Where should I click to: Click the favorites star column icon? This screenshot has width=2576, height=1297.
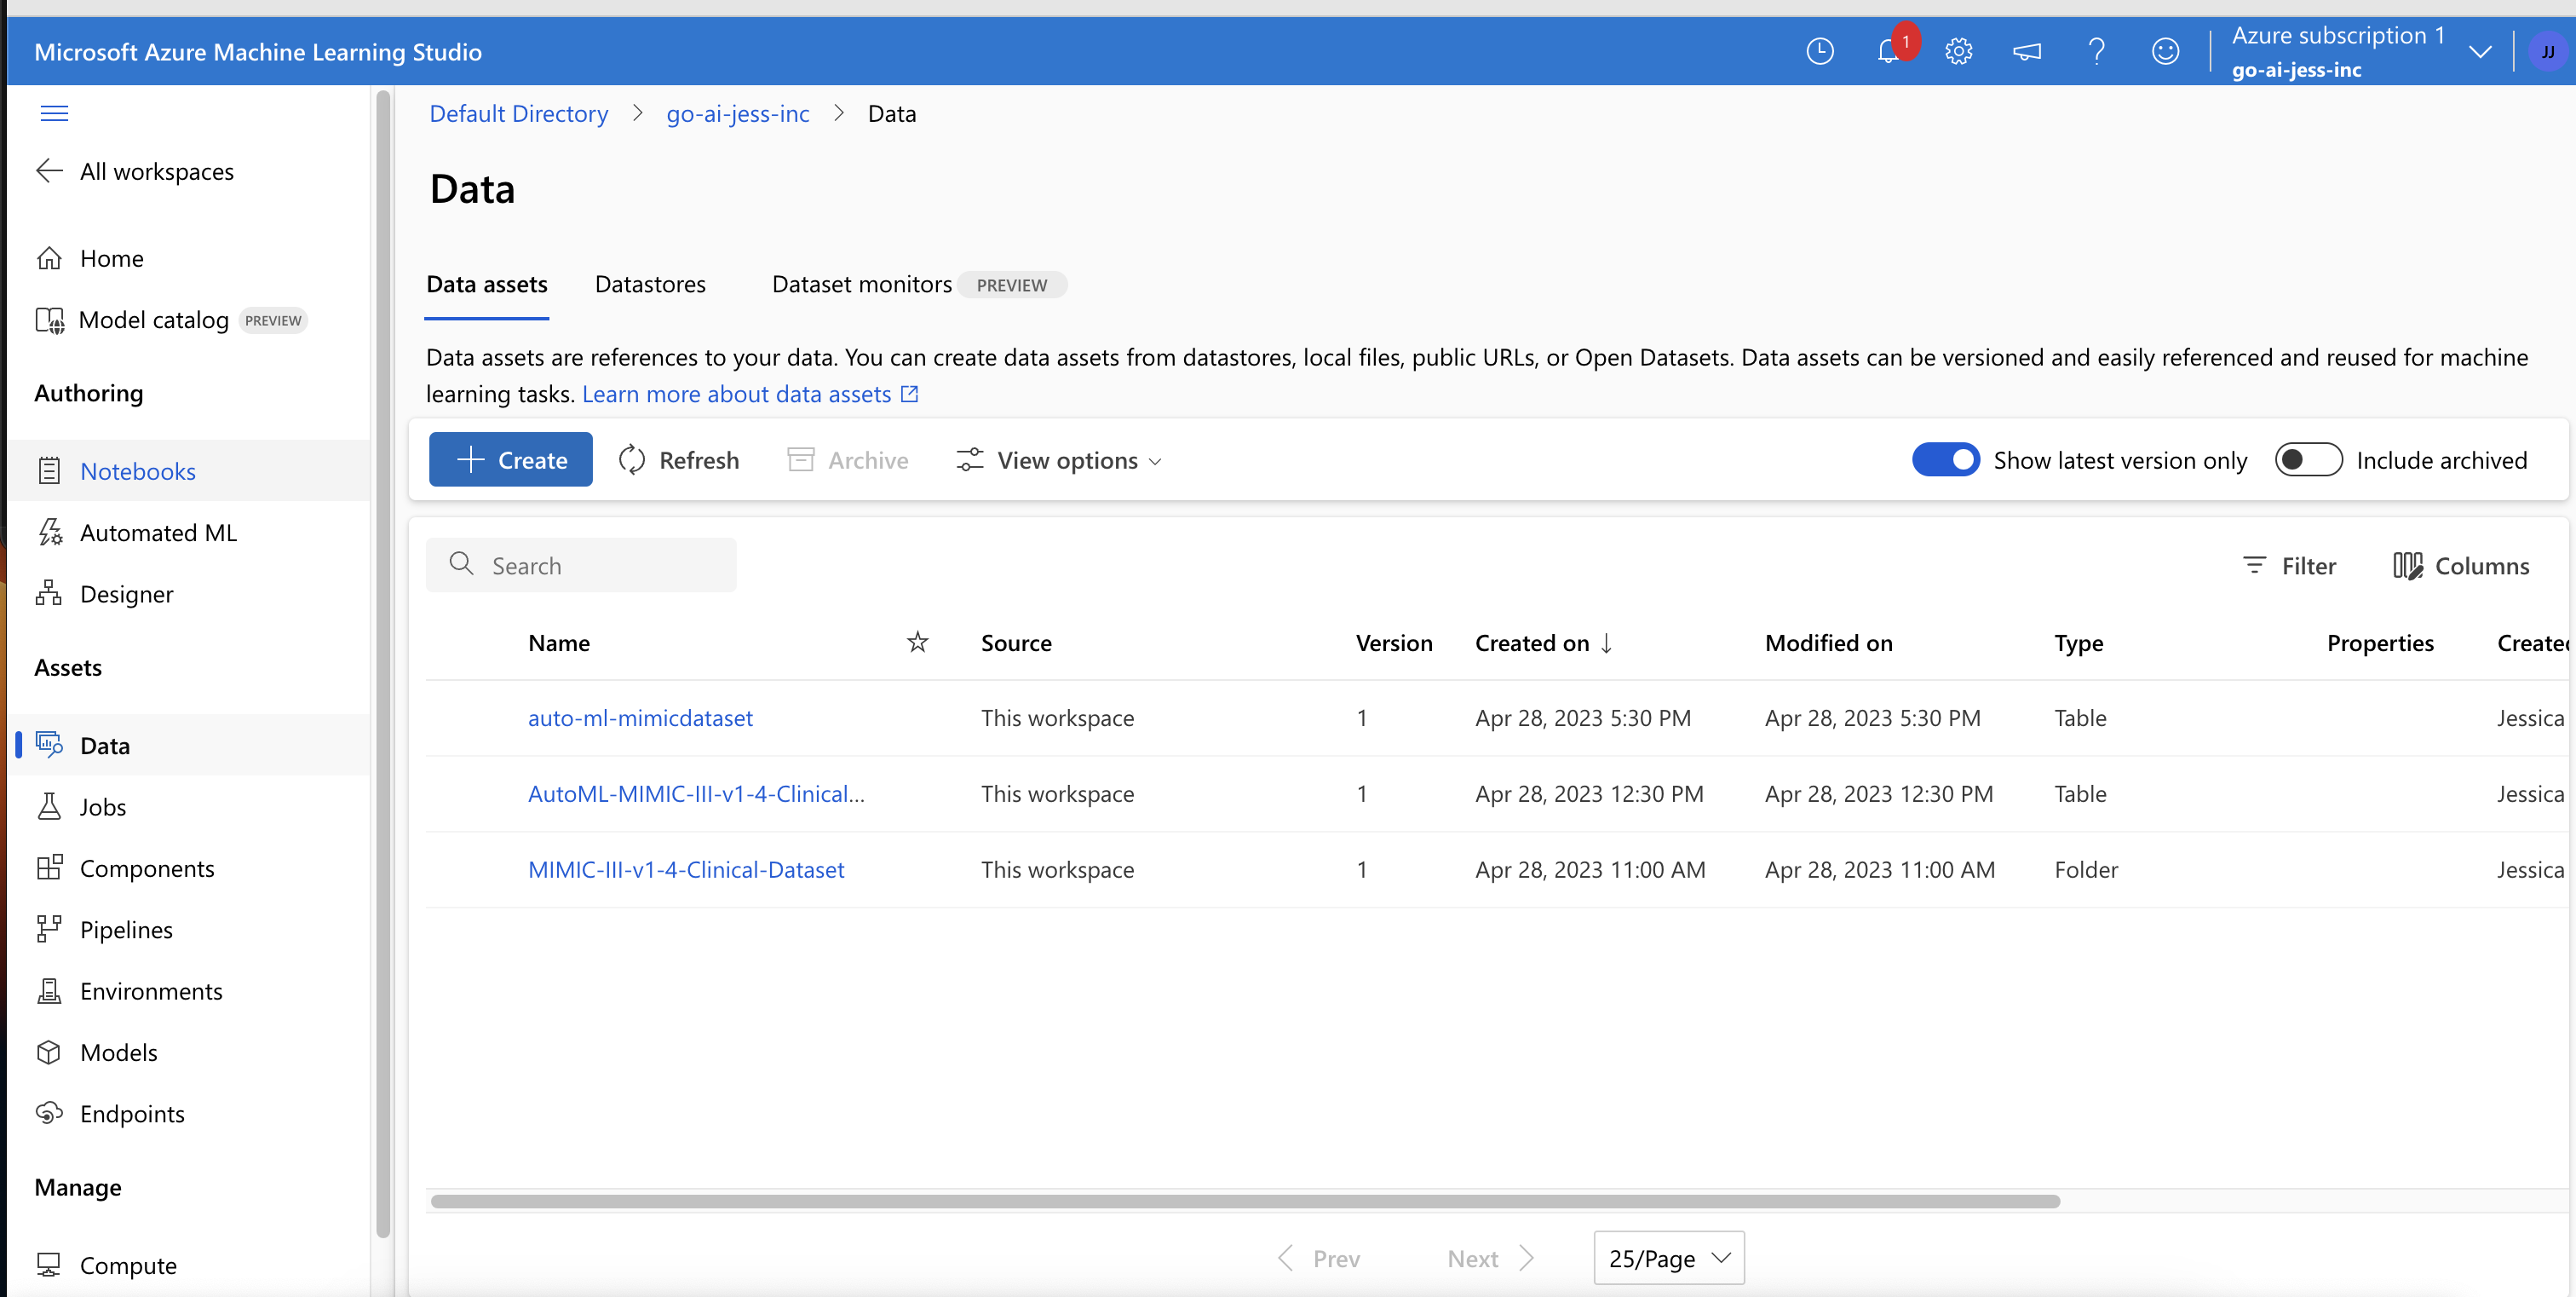tap(917, 643)
